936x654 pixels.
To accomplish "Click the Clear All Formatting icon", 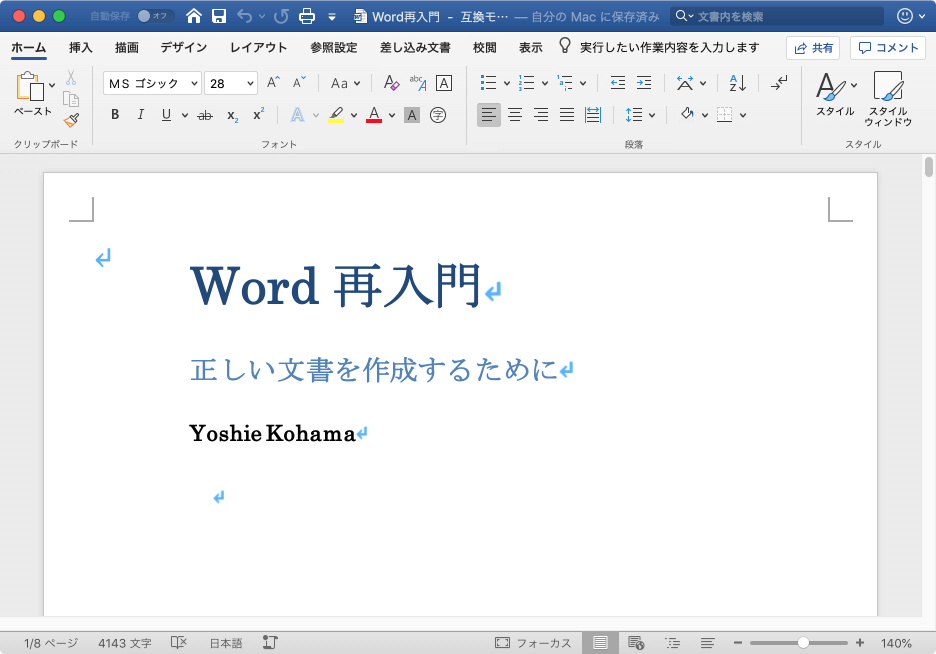I will (x=391, y=83).
